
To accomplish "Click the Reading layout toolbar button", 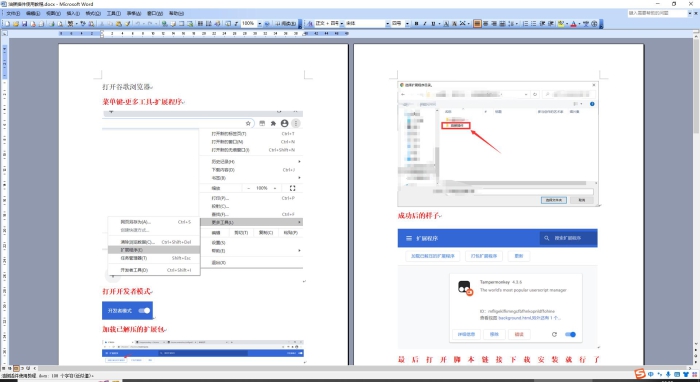I will pyautogui.click(x=285, y=23).
